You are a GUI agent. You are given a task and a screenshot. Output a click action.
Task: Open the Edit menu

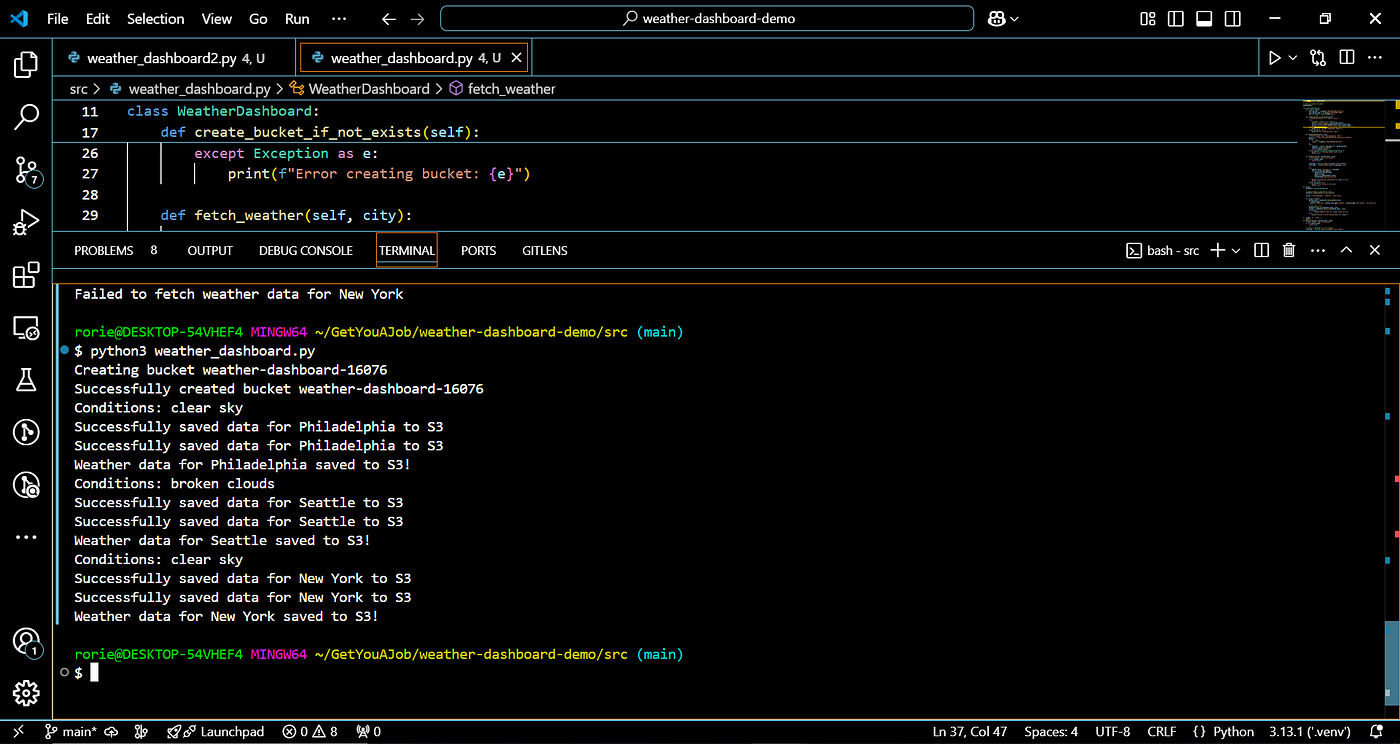(x=98, y=19)
